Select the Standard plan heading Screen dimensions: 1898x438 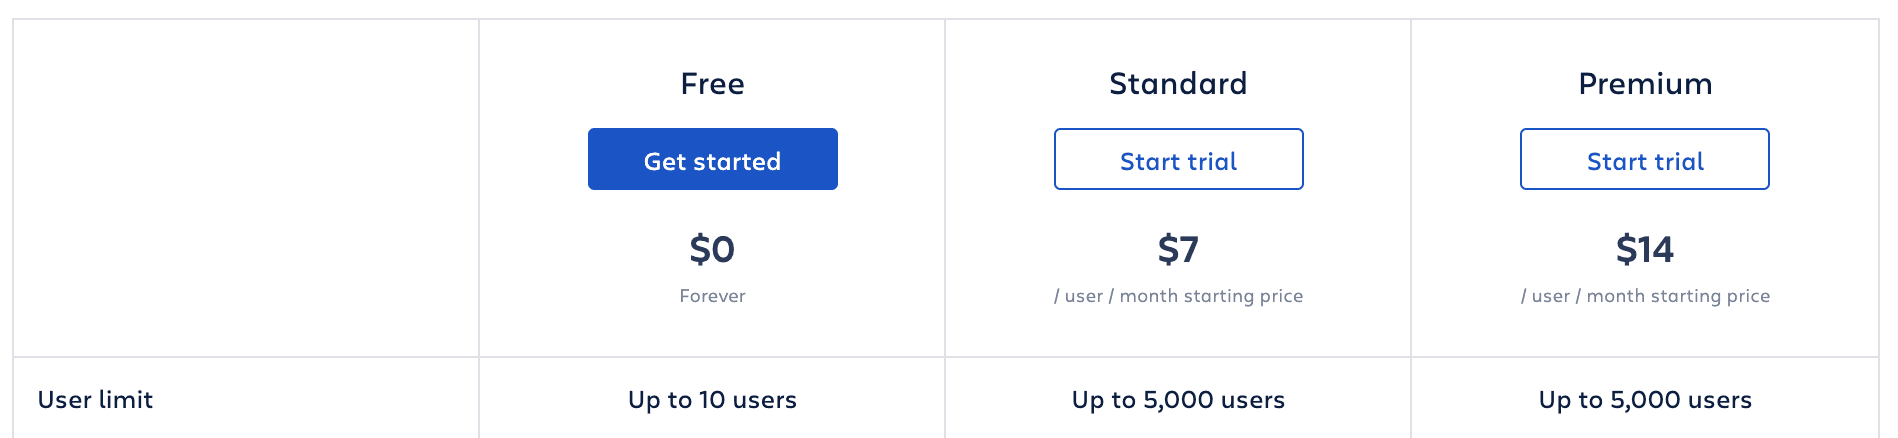pos(1178,84)
